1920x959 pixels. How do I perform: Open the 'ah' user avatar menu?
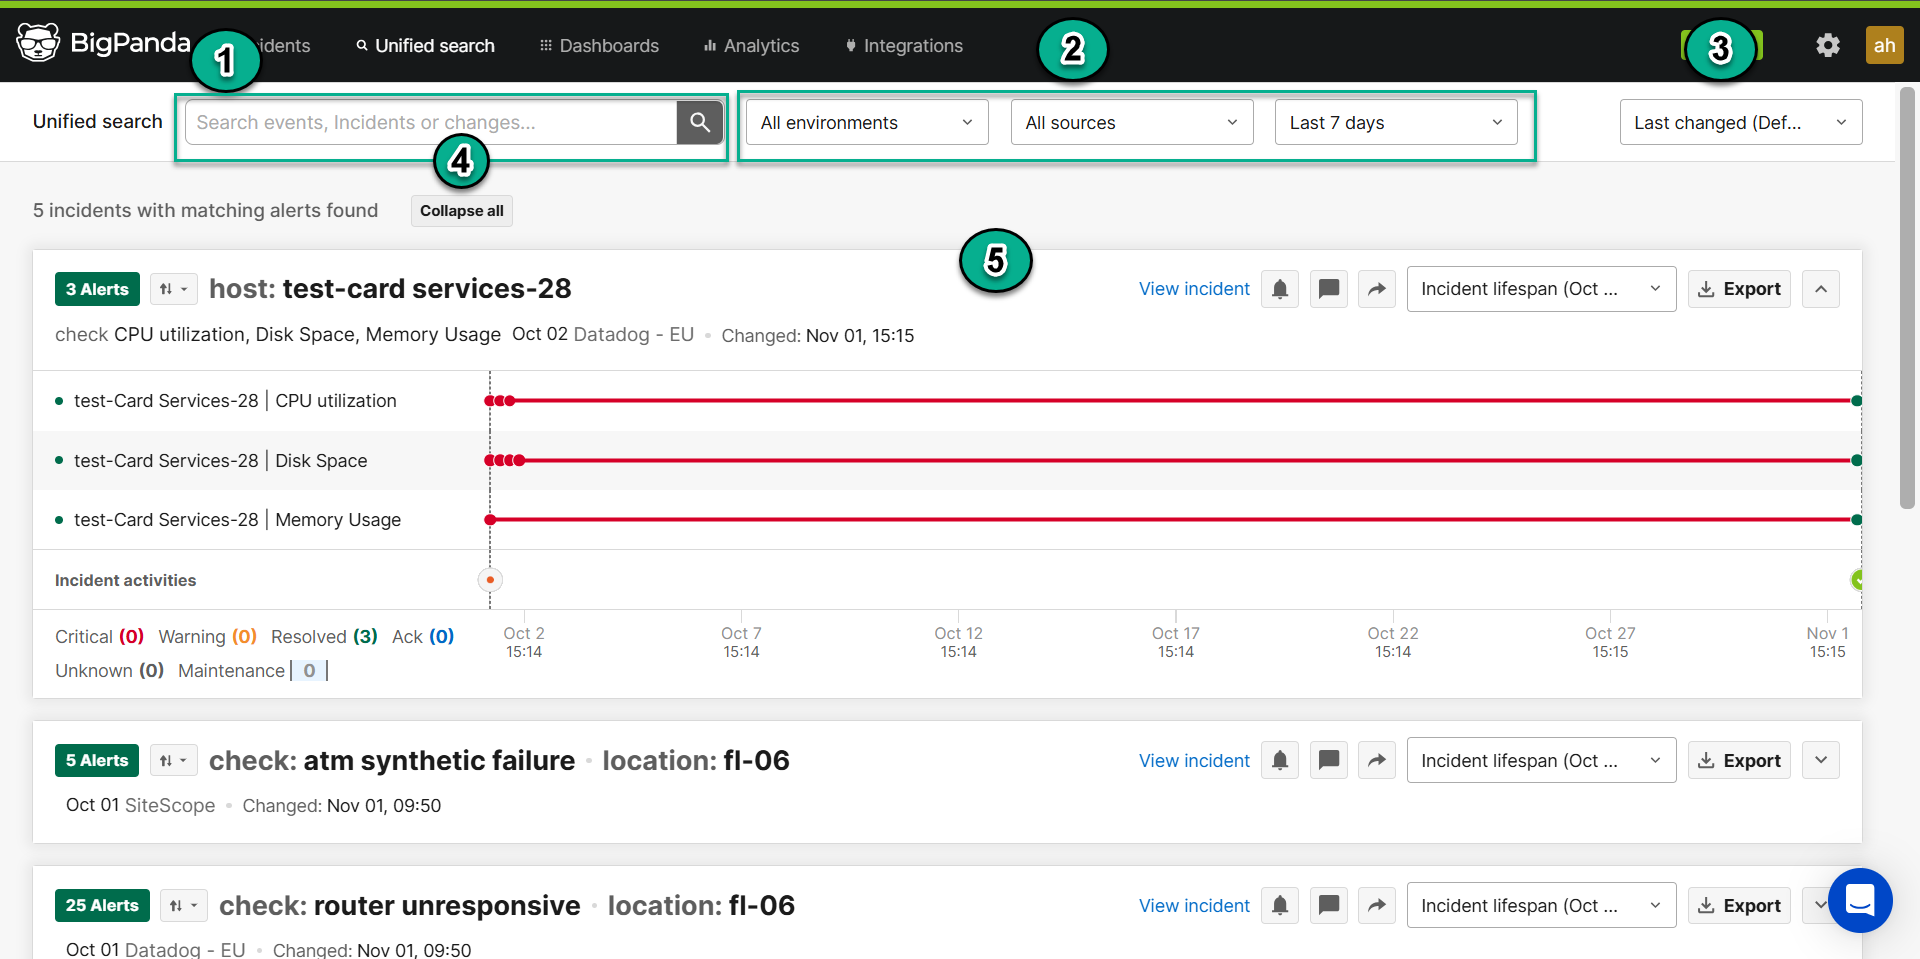point(1884,46)
